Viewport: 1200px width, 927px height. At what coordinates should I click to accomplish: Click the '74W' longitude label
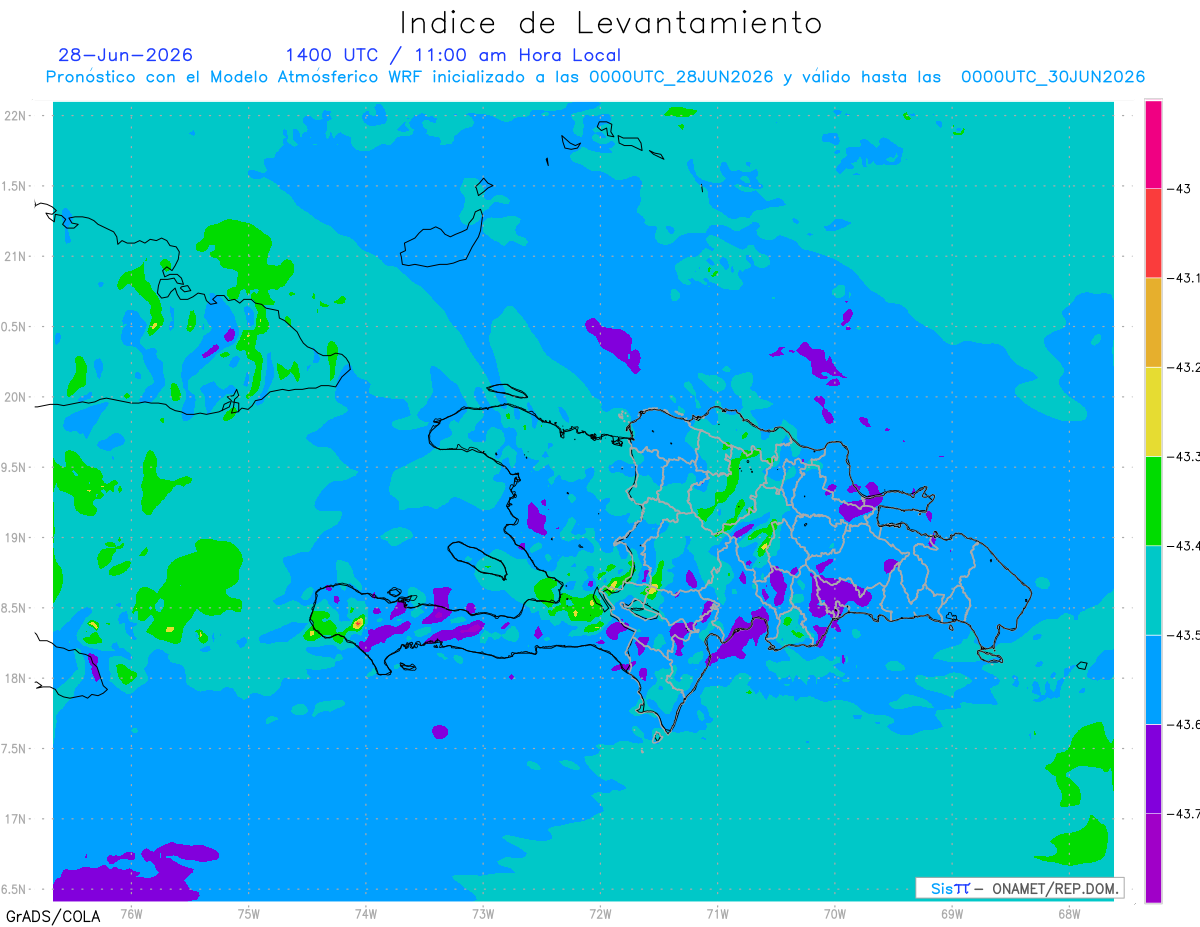coord(366,913)
